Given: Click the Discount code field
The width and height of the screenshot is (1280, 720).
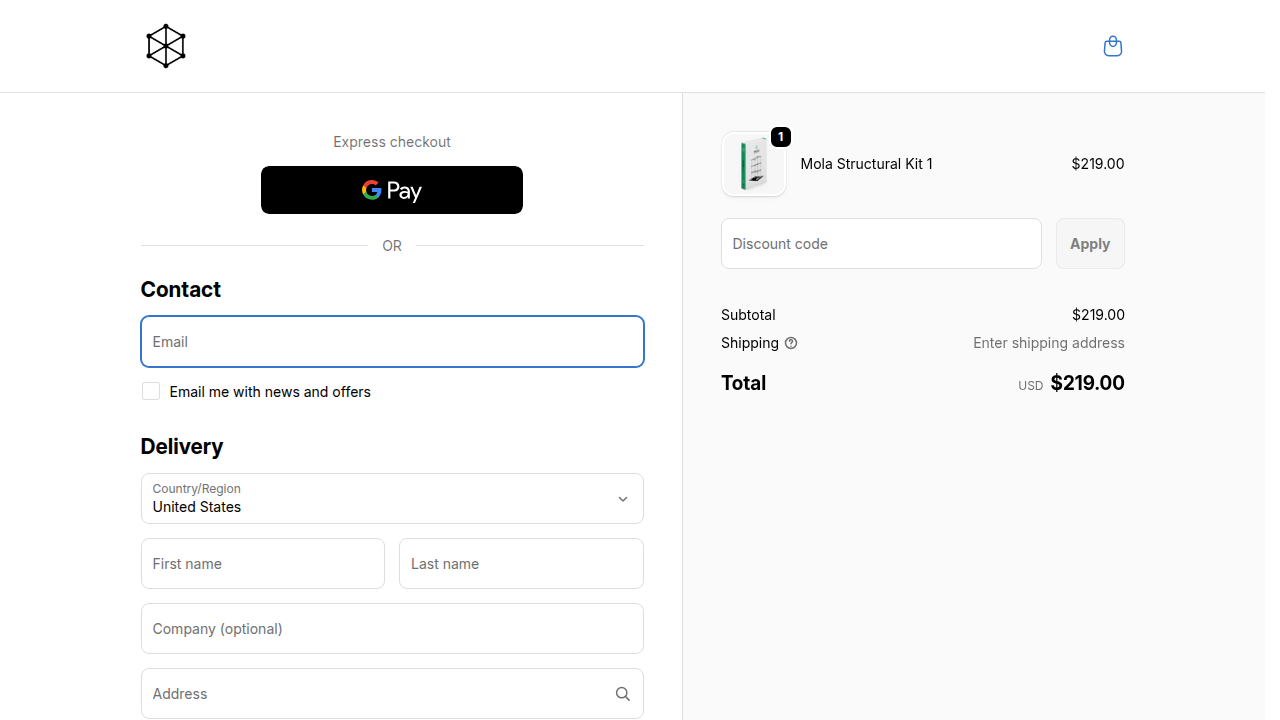Looking at the screenshot, I should [881, 244].
